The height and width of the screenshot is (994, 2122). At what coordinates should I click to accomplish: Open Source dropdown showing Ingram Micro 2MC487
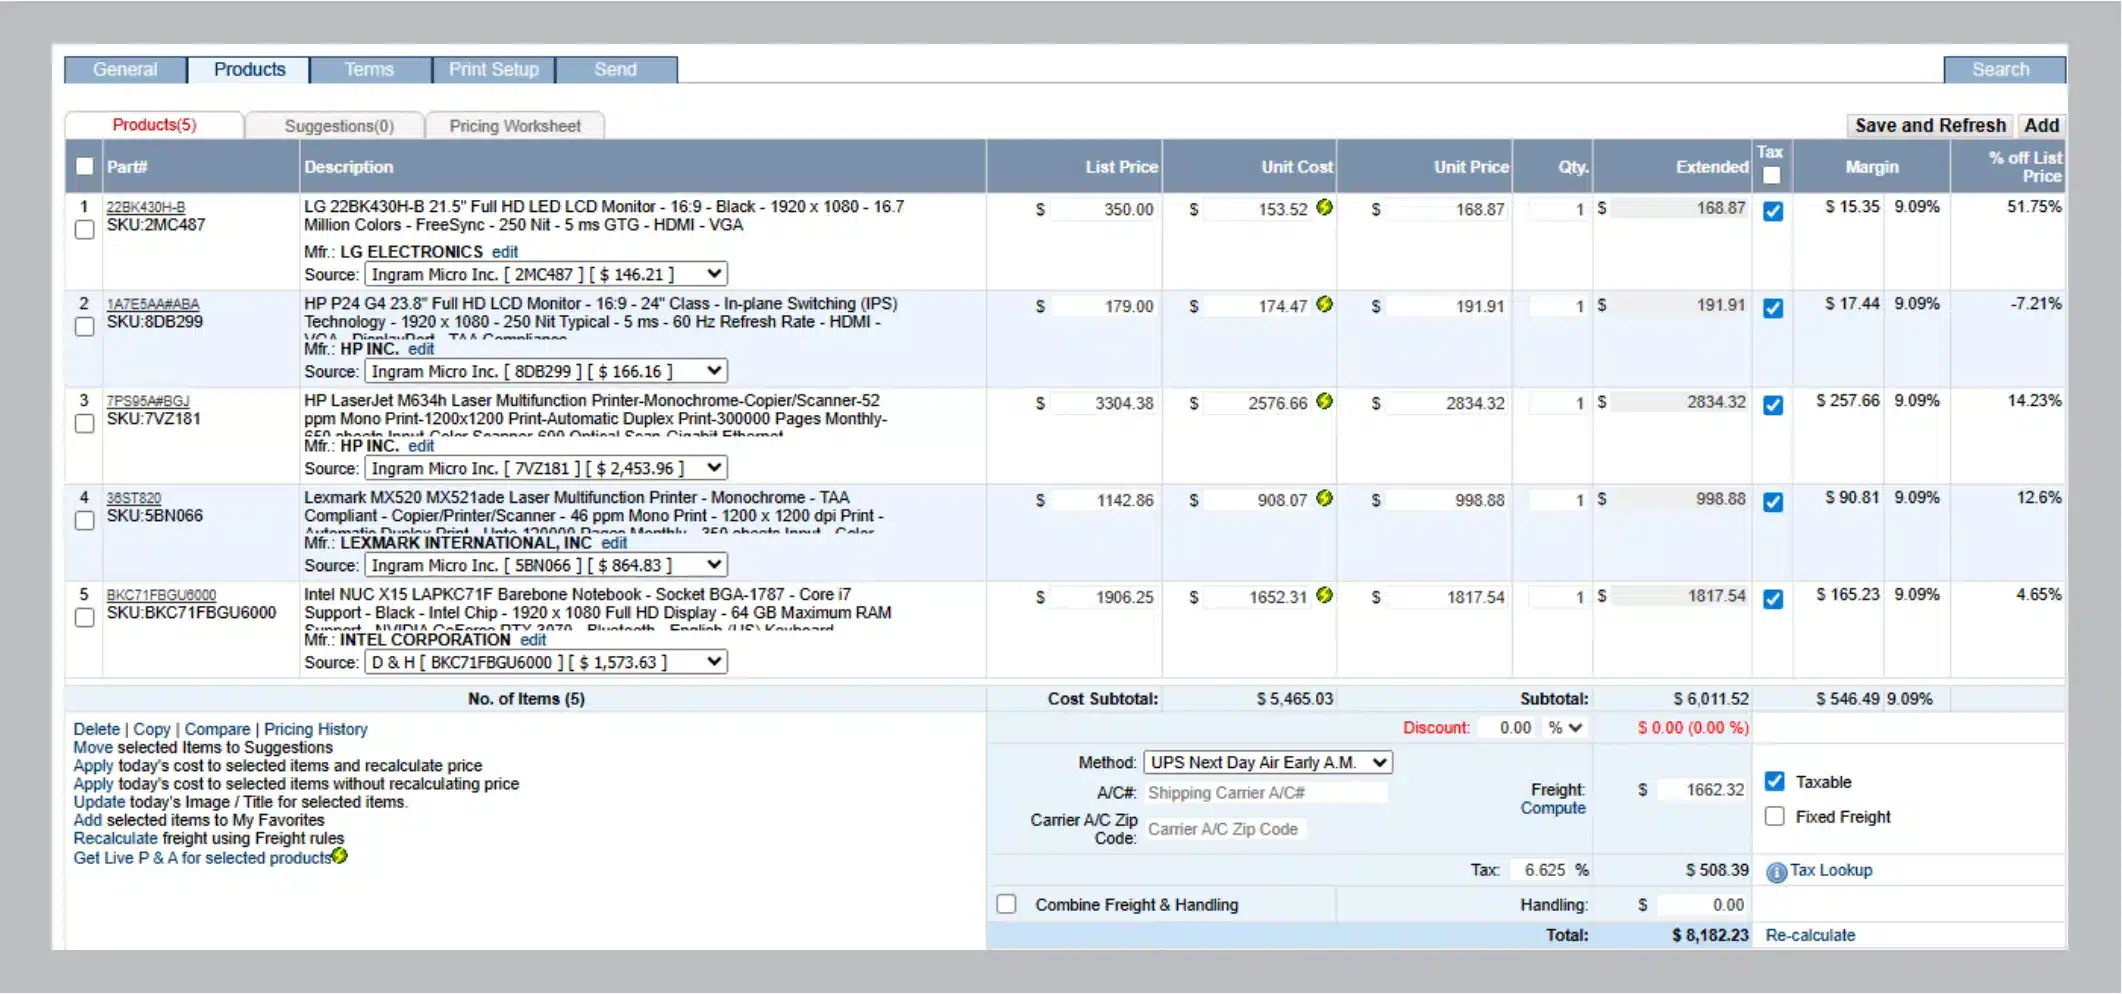[x=546, y=274]
